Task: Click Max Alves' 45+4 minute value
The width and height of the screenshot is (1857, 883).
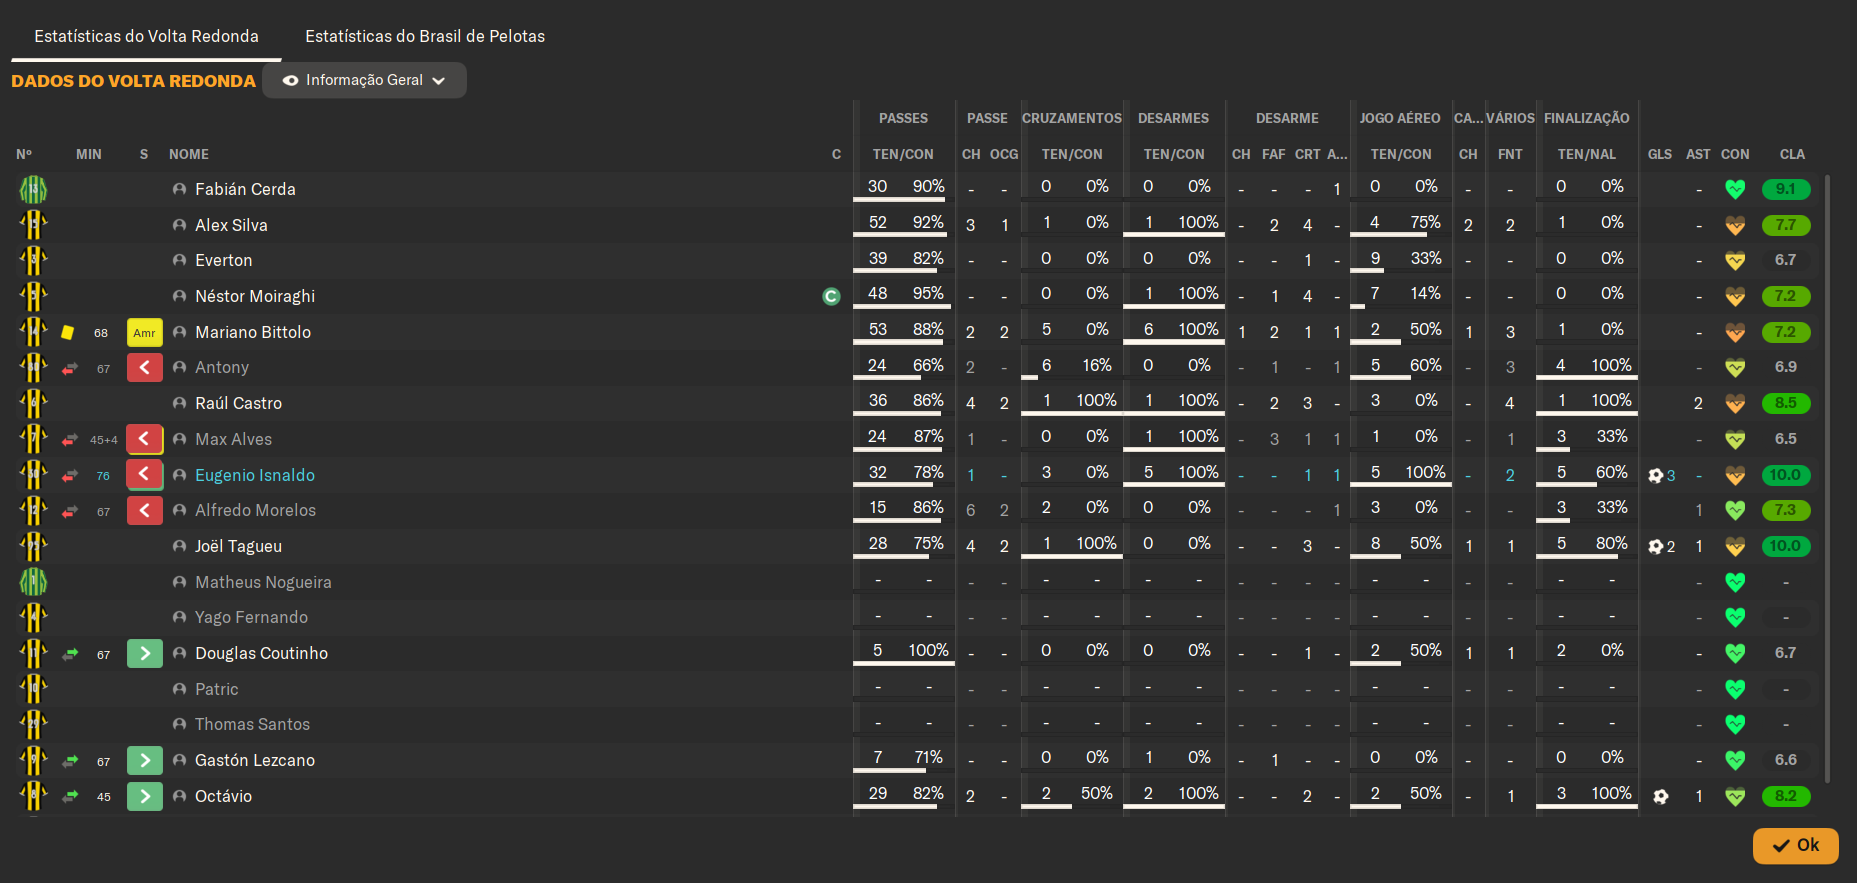Action: pyautogui.click(x=104, y=439)
